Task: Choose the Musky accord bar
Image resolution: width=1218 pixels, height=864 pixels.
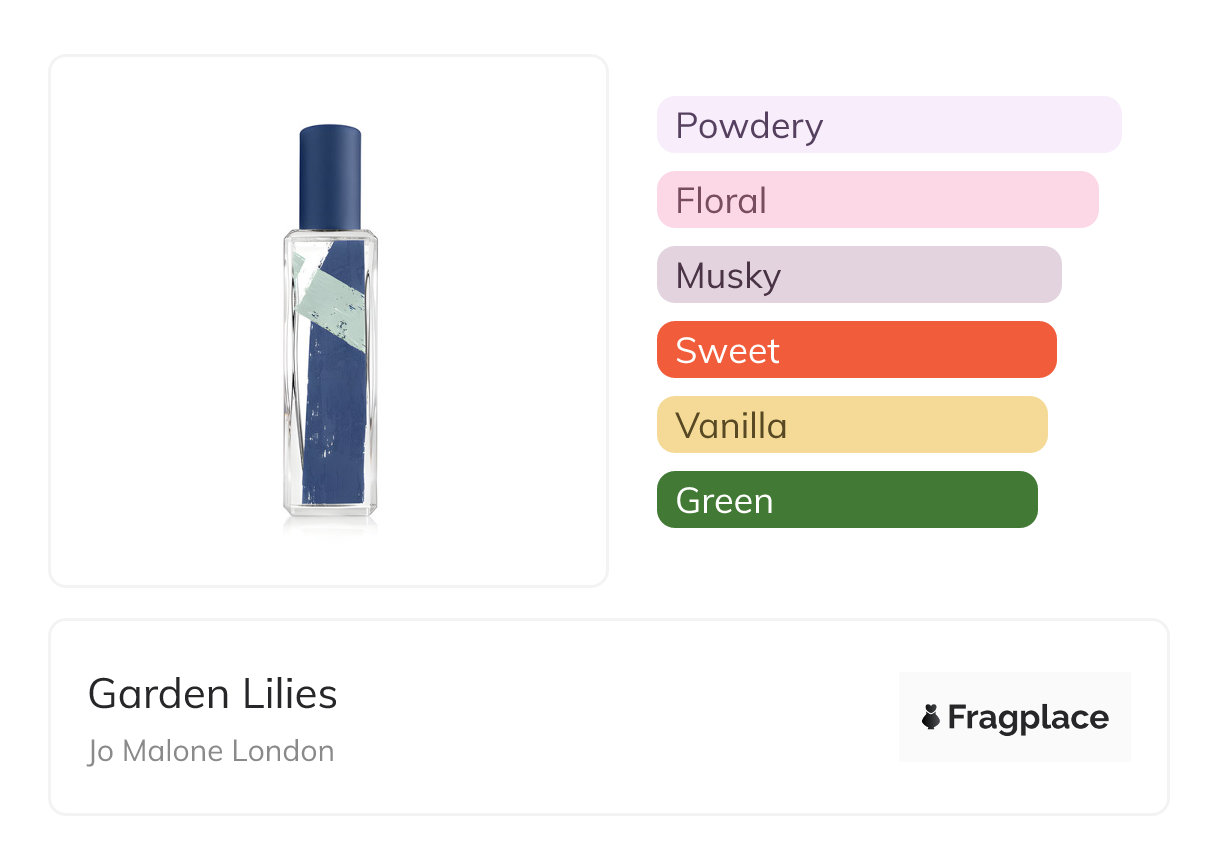Action: pos(858,275)
